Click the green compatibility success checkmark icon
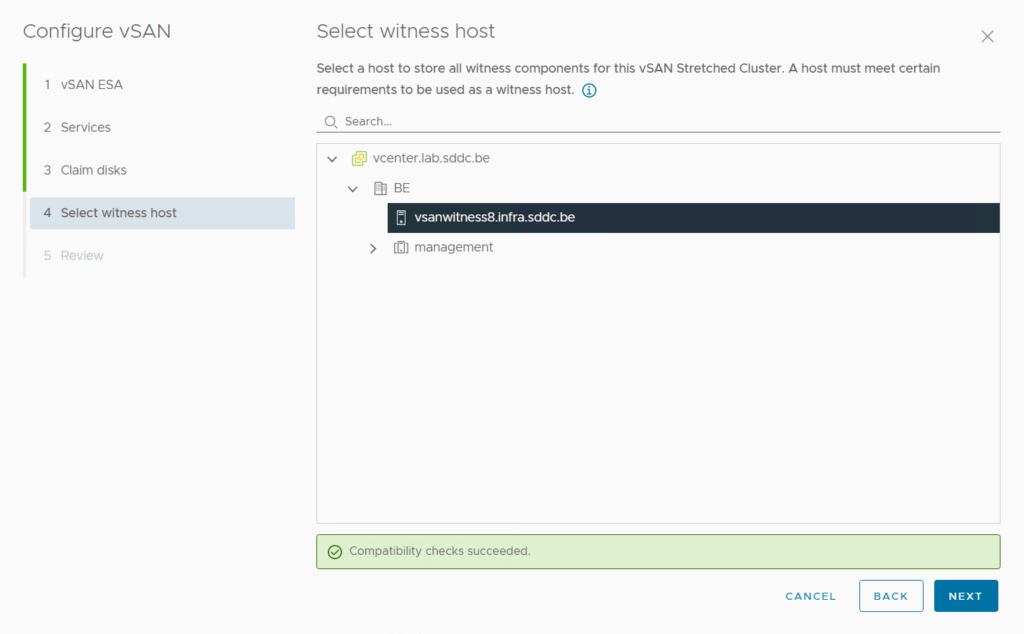Viewport: 1024px width, 634px height. 335,552
